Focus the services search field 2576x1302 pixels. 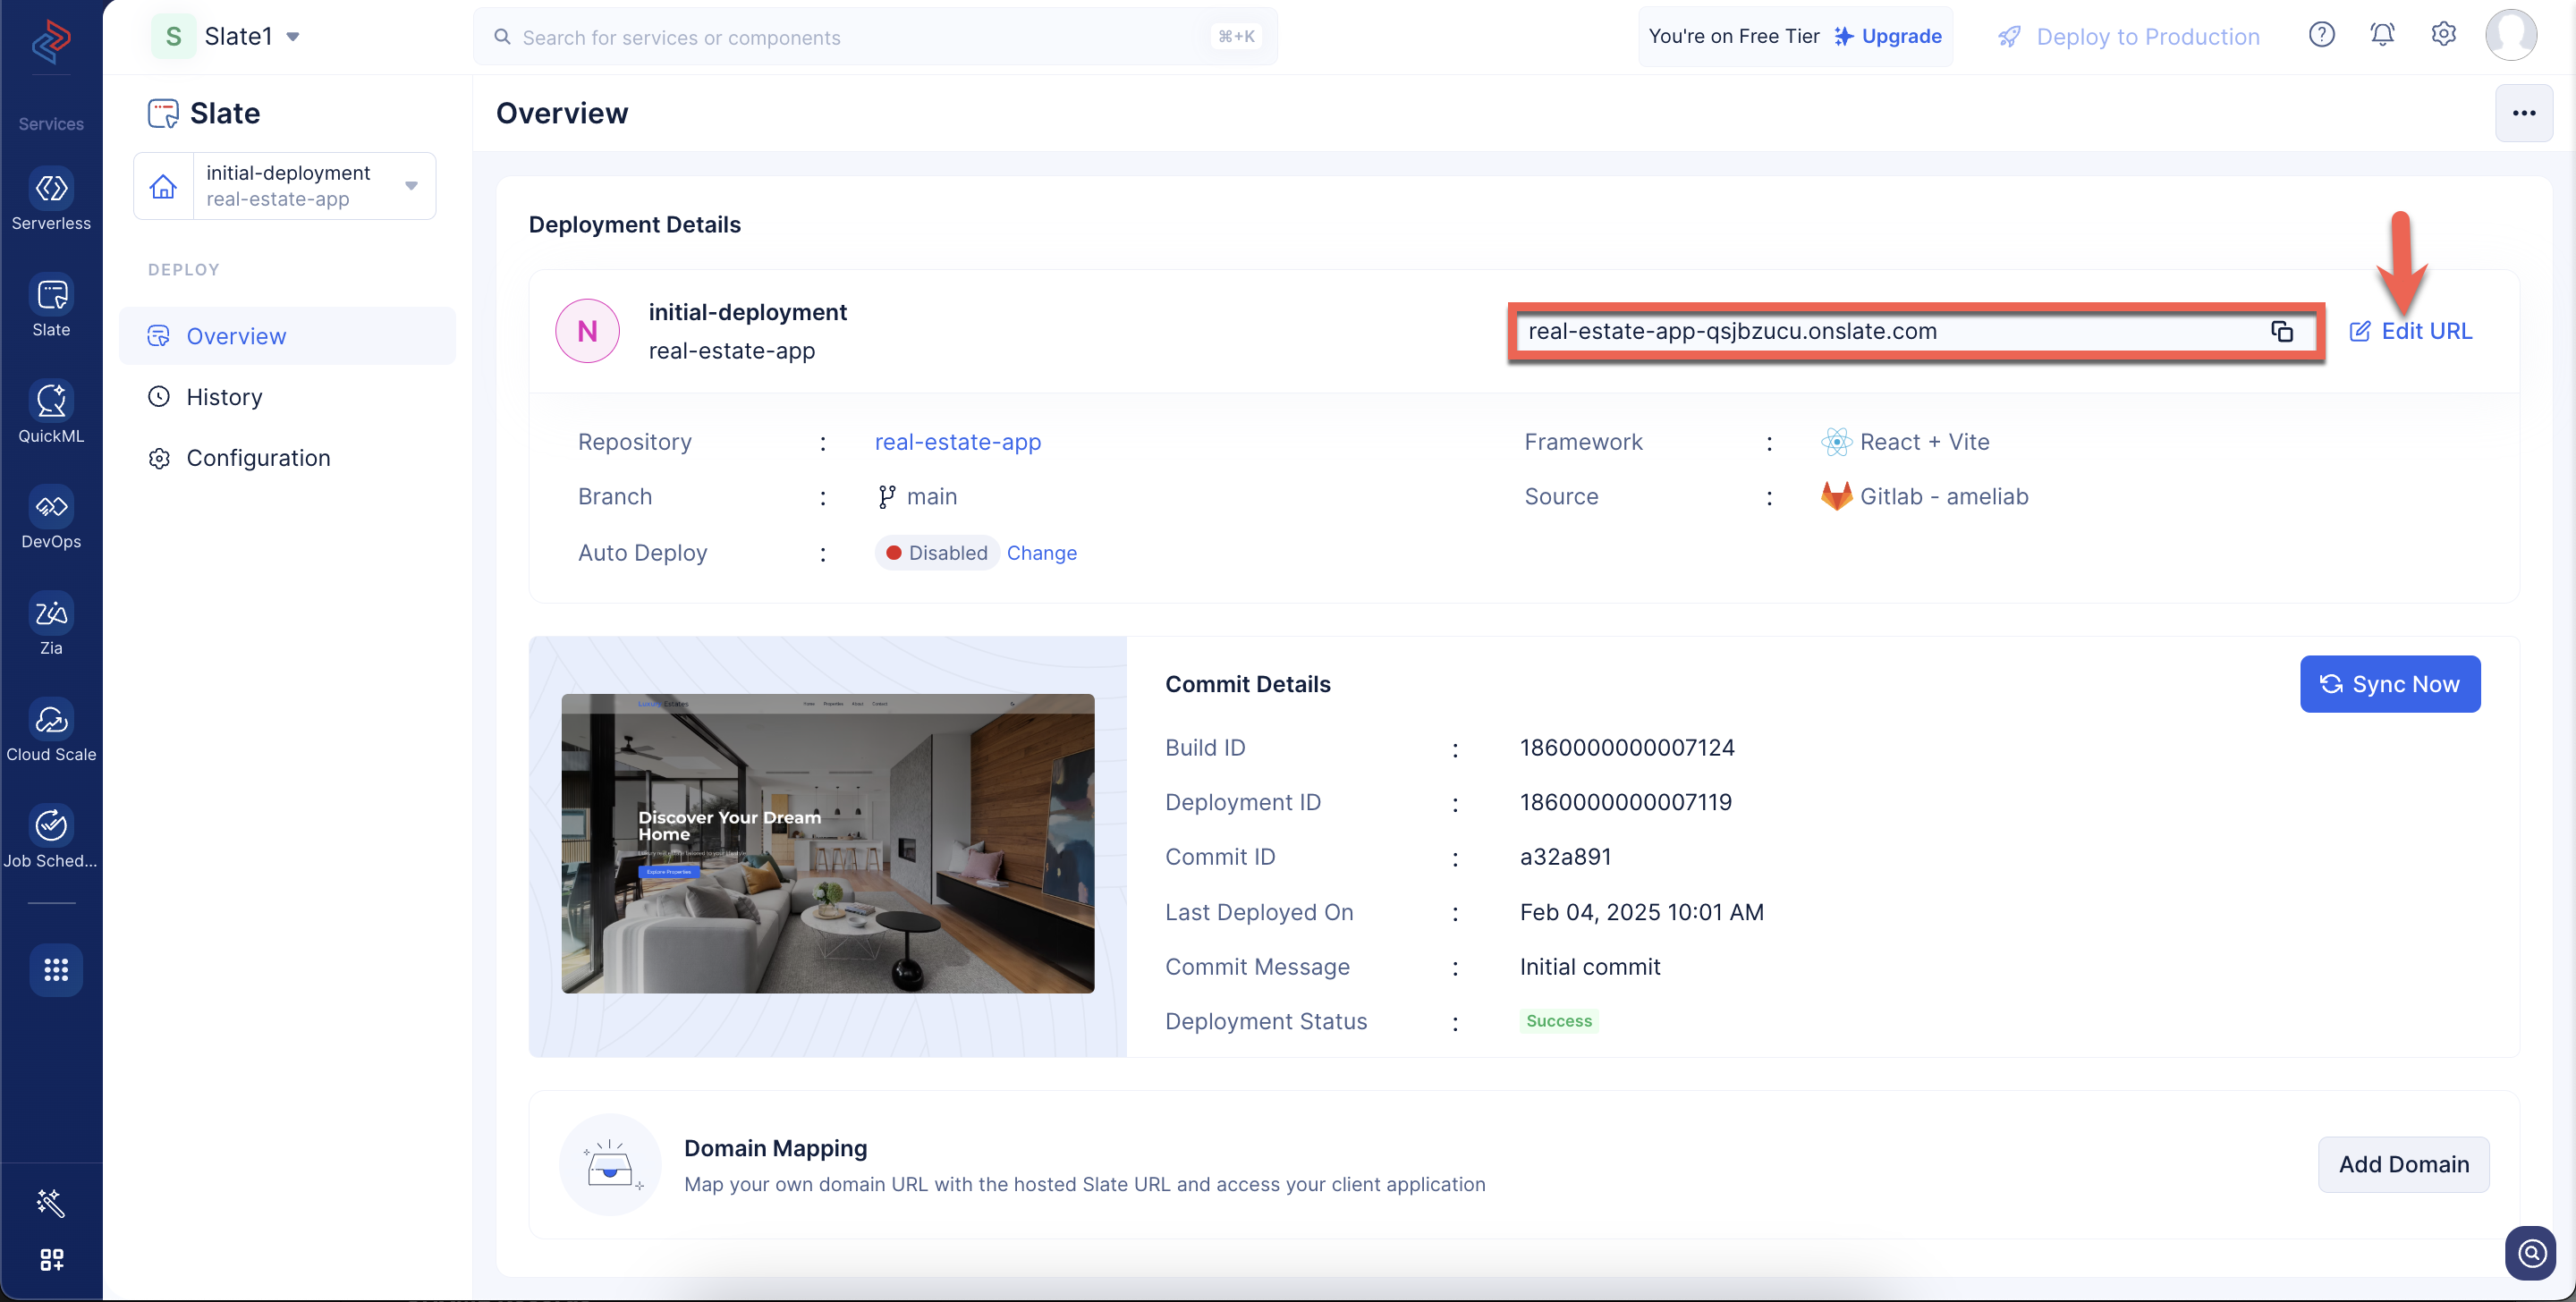click(x=875, y=37)
